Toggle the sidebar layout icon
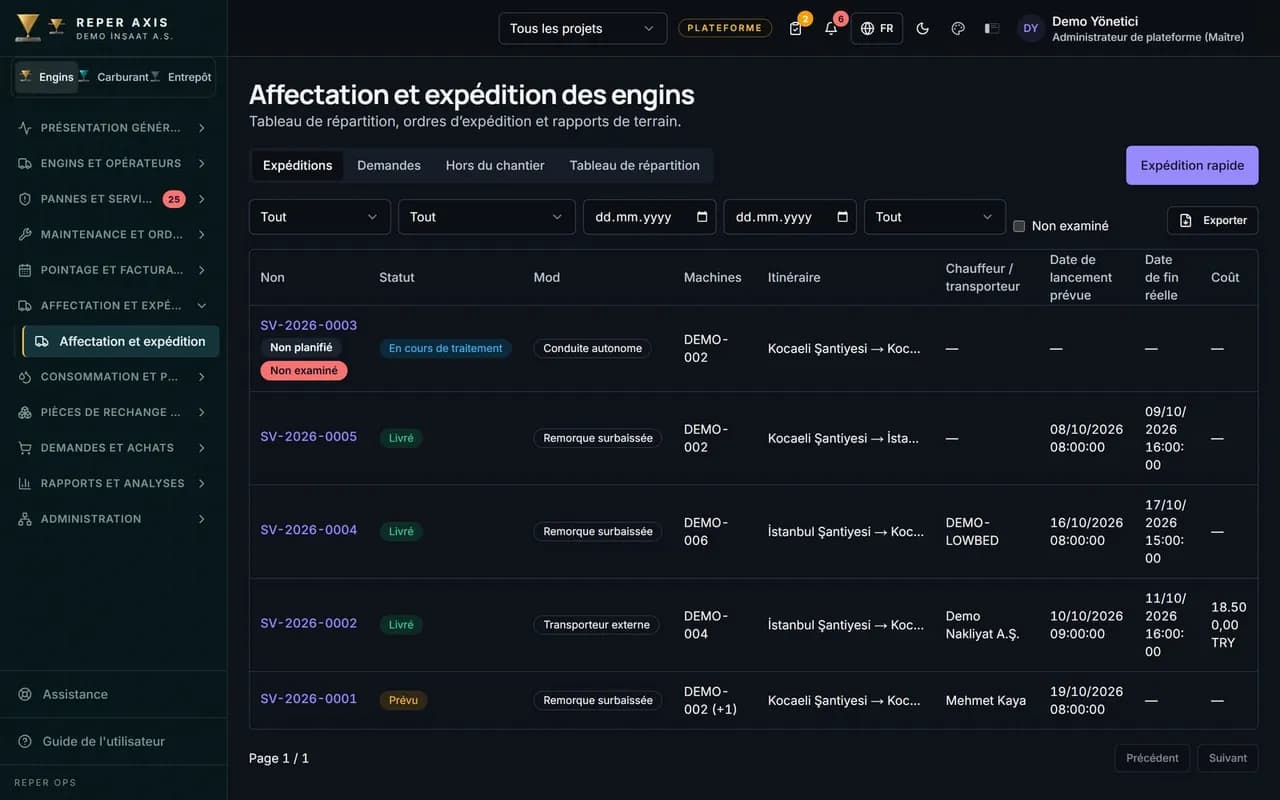Screen dimensions: 1280x800 click(992, 28)
